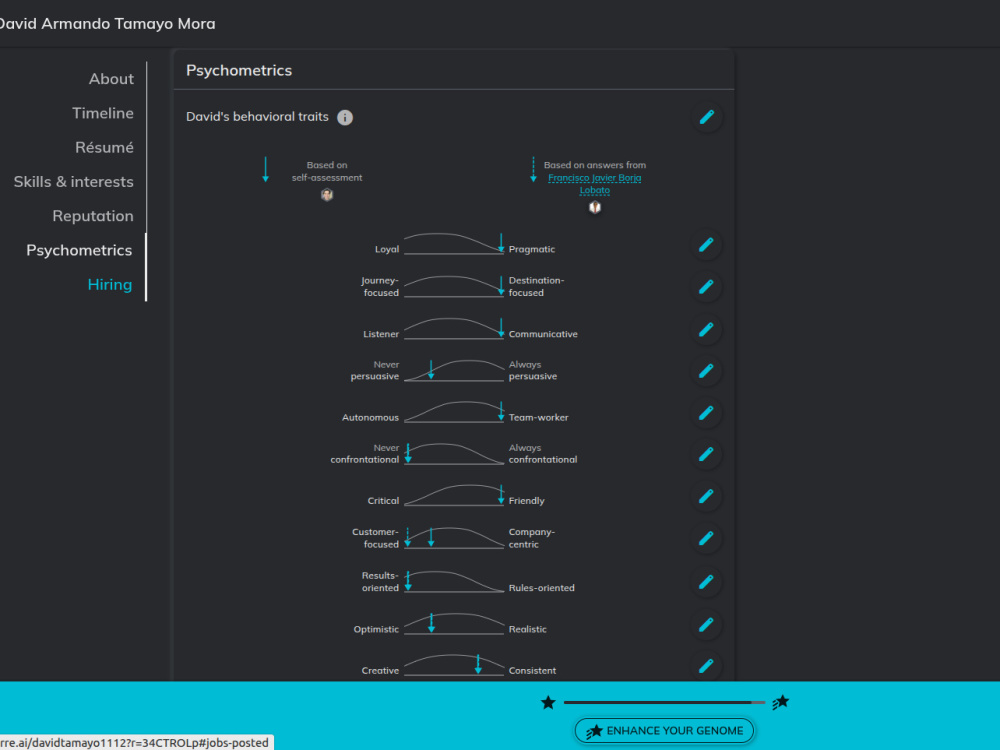This screenshot has width=1000, height=750.
Task: Go to the Reputation section
Action: click(x=93, y=216)
